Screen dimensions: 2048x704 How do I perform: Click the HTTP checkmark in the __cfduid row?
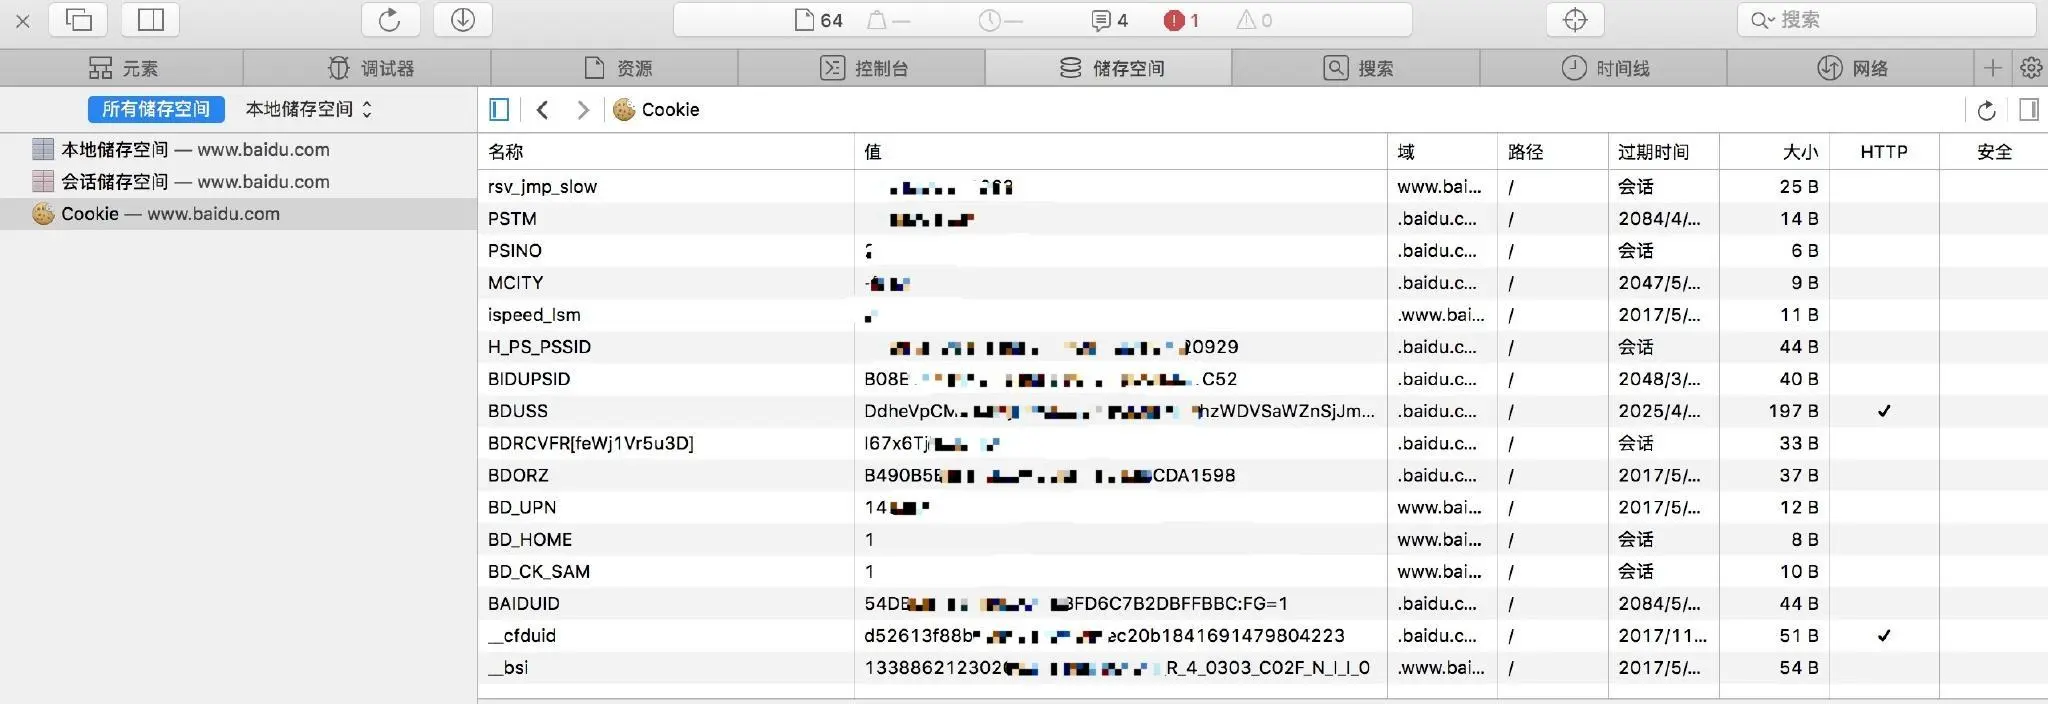(1884, 635)
